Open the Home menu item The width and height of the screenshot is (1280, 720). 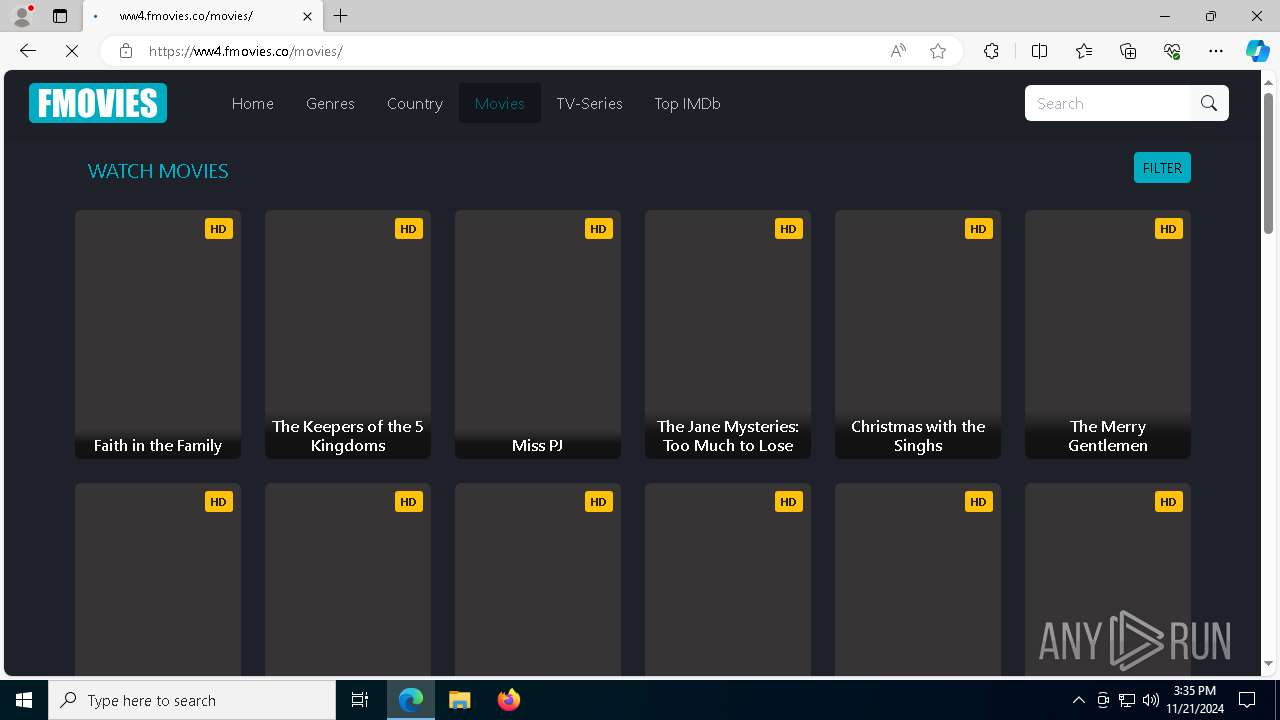click(x=253, y=103)
